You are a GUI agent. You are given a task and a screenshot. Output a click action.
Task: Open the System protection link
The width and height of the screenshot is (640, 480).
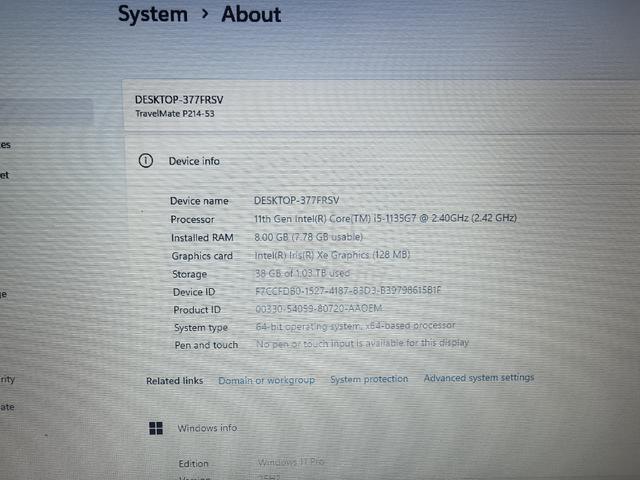tap(369, 379)
